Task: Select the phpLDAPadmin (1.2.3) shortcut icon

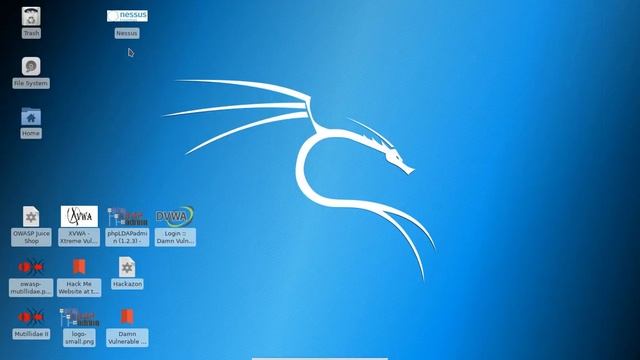Action: pyautogui.click(x=127, y=217)
